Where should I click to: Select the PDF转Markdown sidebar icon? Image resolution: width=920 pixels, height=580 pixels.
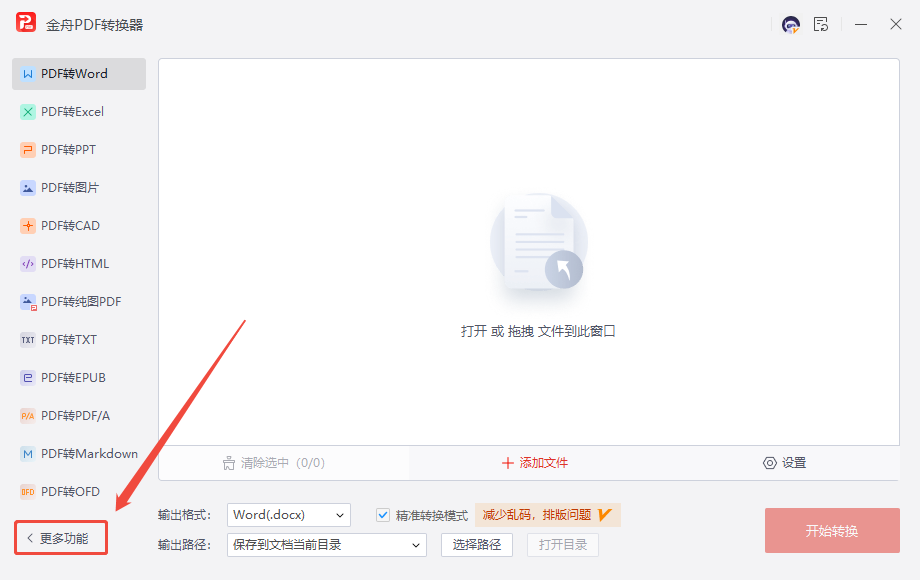click(28, 454)
